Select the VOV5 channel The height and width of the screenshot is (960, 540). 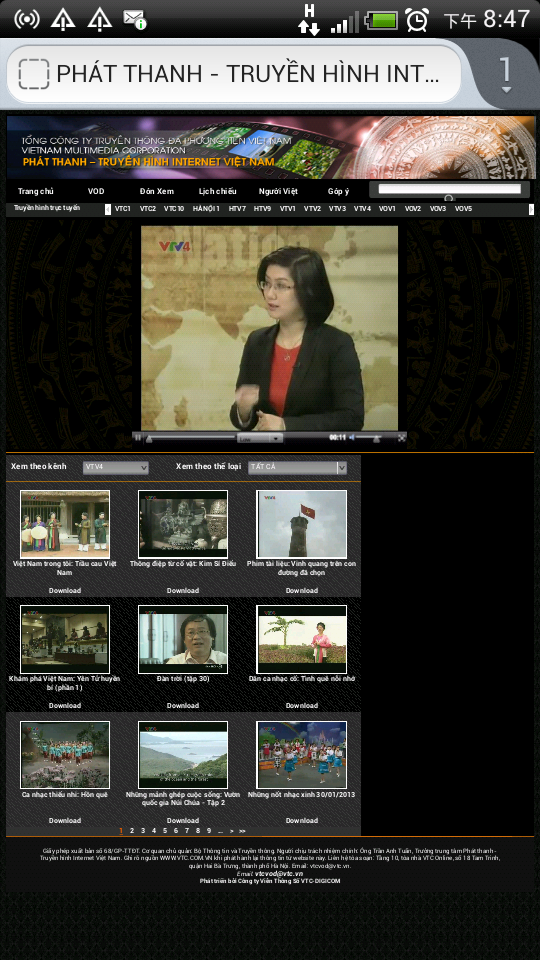tap(463, 209)
